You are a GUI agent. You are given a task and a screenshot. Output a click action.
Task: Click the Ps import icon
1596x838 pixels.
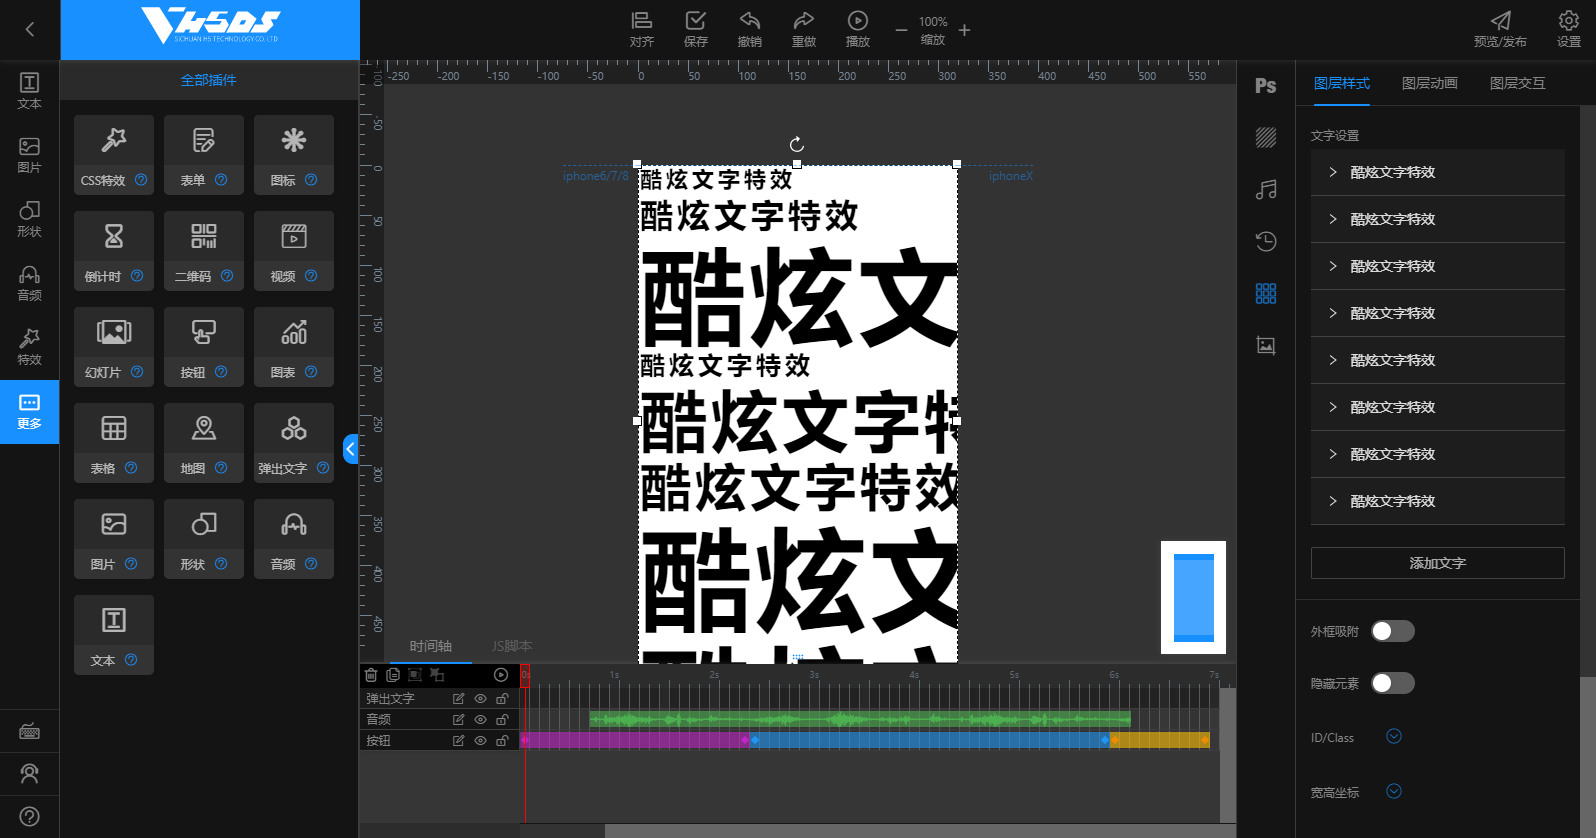tap(1265, 86)
